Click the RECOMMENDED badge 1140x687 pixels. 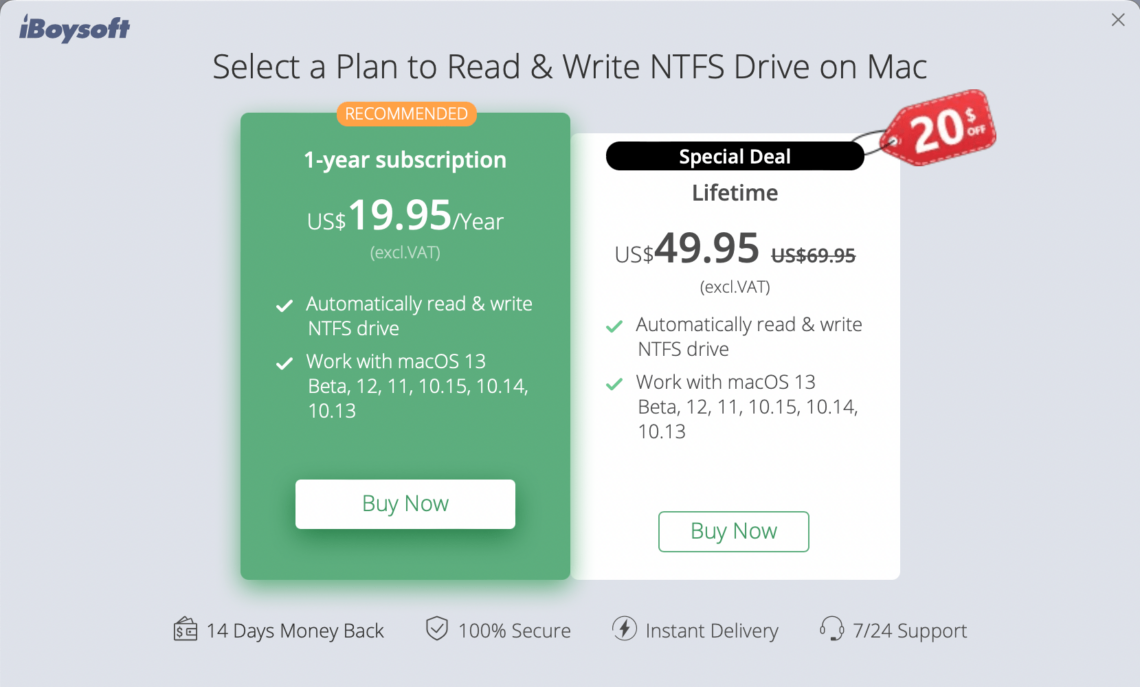click(406, 113)
